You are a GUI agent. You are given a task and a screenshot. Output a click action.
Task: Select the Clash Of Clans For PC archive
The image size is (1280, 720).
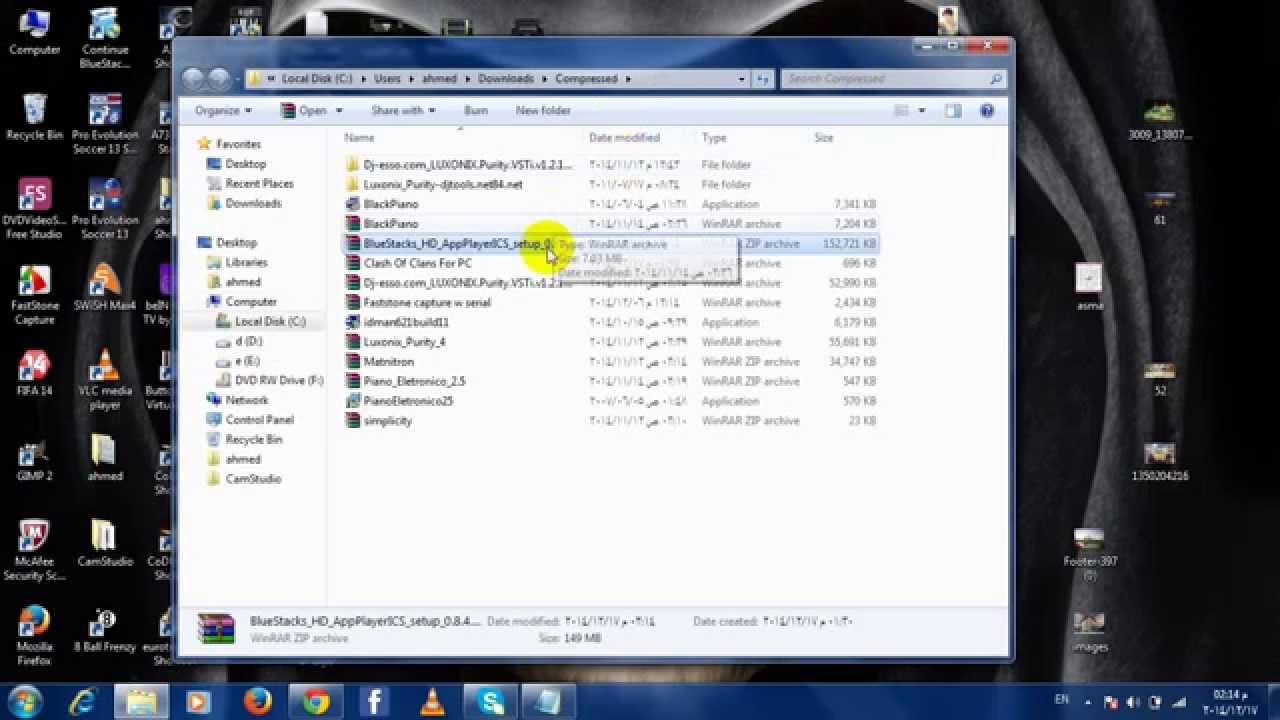pyautogui.click(x=610, y=263)
